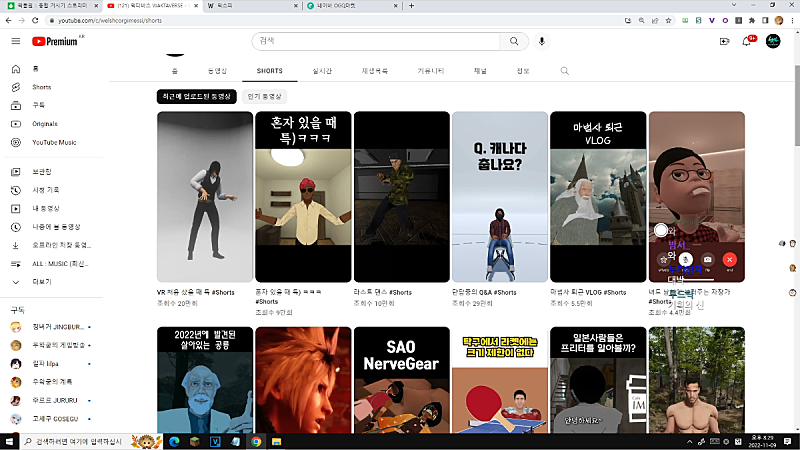Expand 더보기 in the sidebar
Image resolution: width=800 pixels, height=450 pixels.
42,281
